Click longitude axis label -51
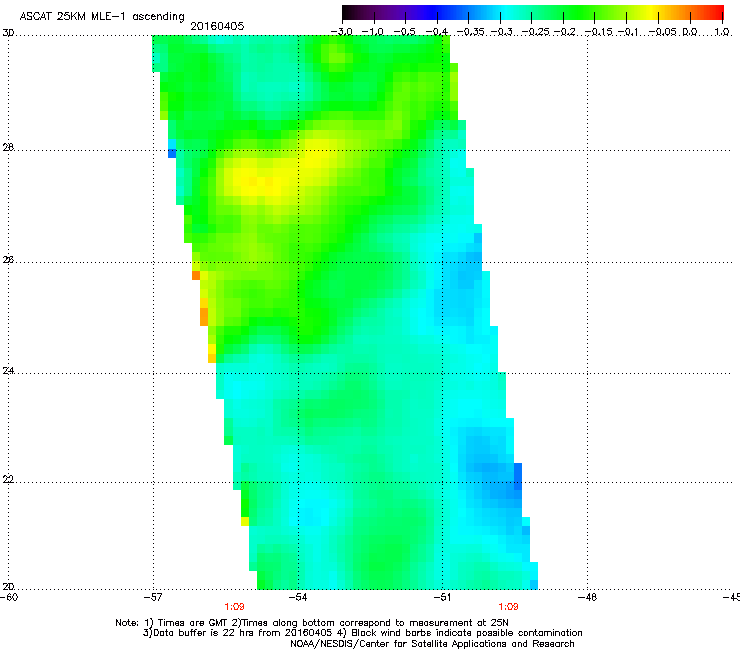This screenshot has height=650, width=740. (442, 597)
